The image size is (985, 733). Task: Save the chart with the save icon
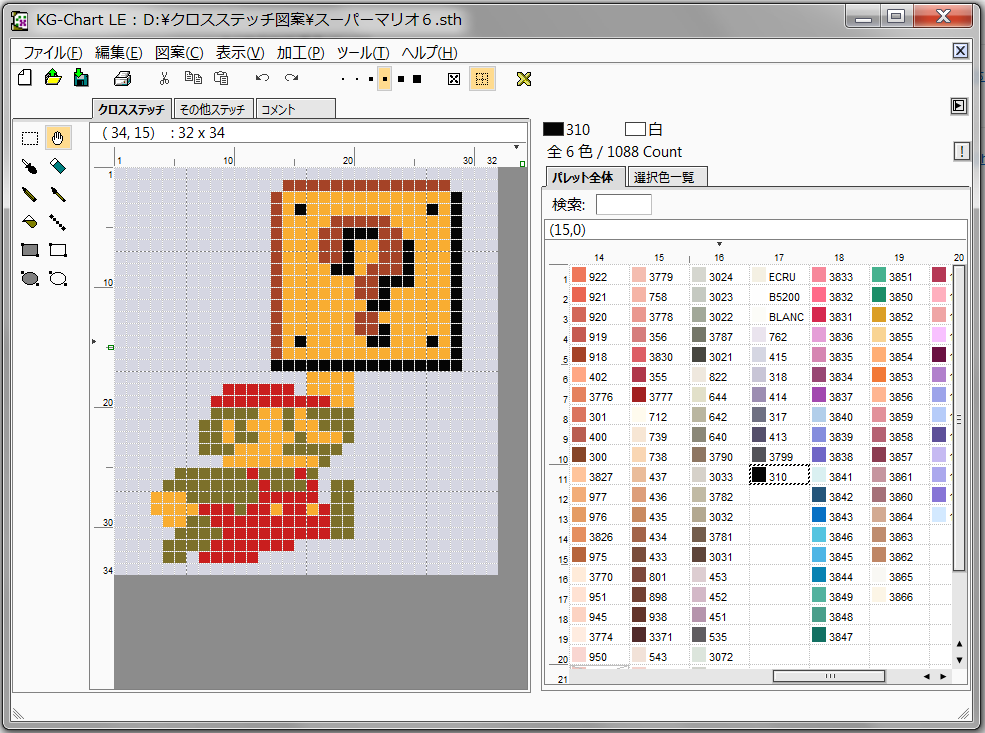point(81,78)
